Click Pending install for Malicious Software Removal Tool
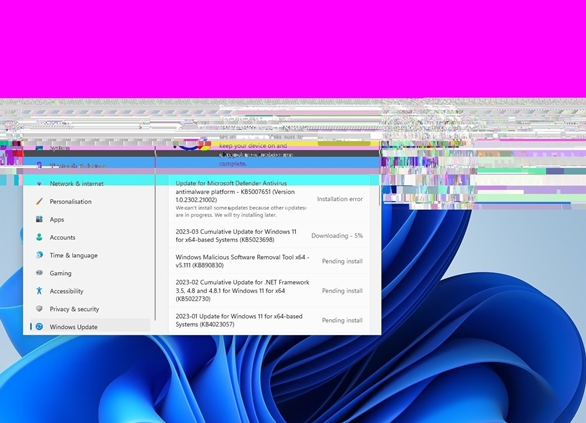 coord(342,261)
